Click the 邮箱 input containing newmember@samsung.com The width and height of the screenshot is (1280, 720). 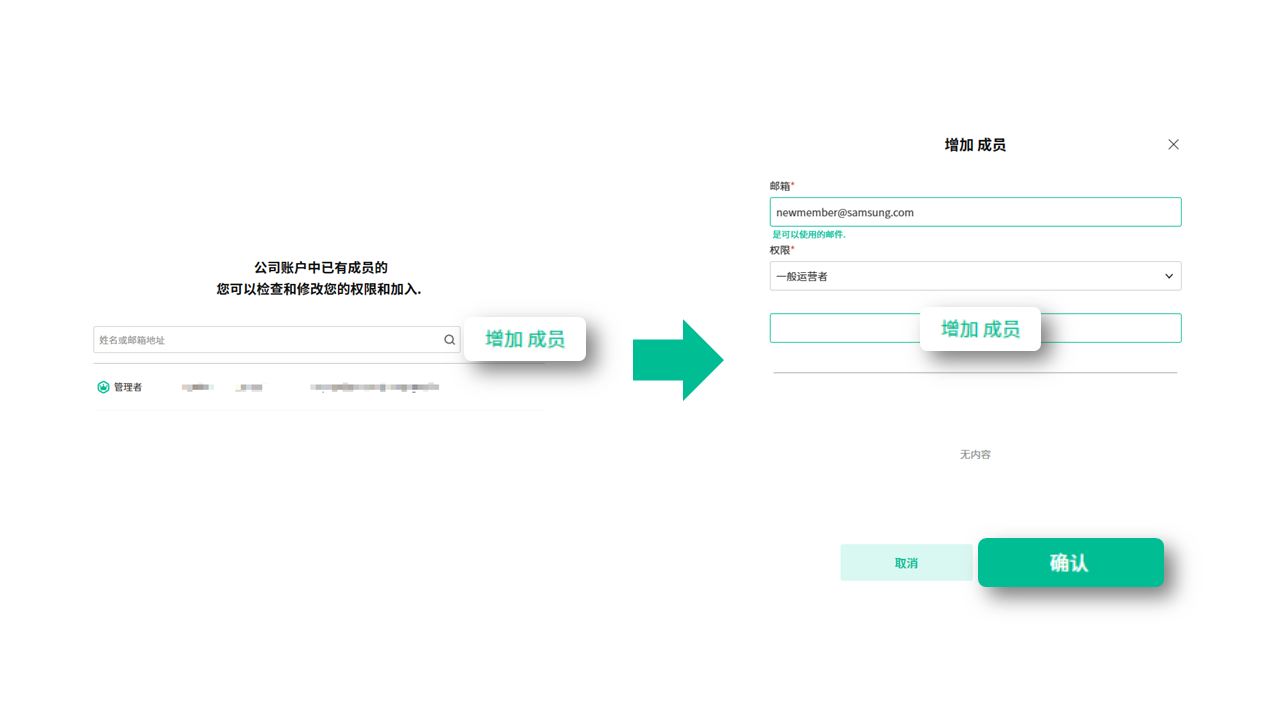[975, 212]
